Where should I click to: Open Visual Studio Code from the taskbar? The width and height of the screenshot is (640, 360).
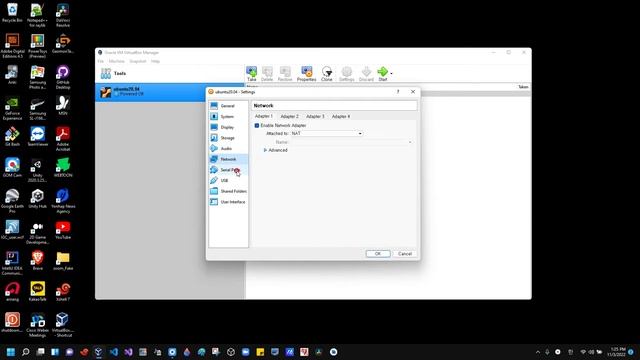click(x=113, y=352)
